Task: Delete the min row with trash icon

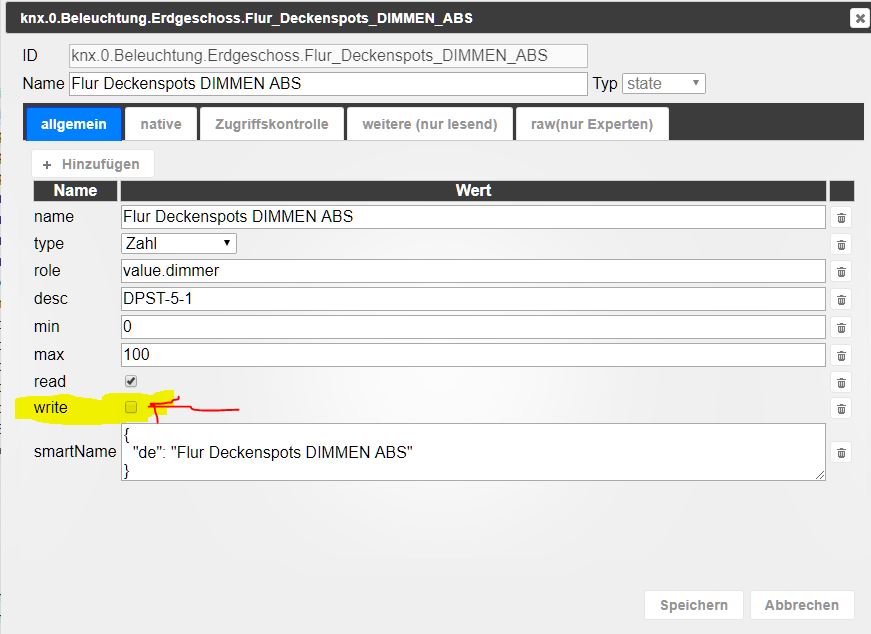Action: click(x=842, y=328)
